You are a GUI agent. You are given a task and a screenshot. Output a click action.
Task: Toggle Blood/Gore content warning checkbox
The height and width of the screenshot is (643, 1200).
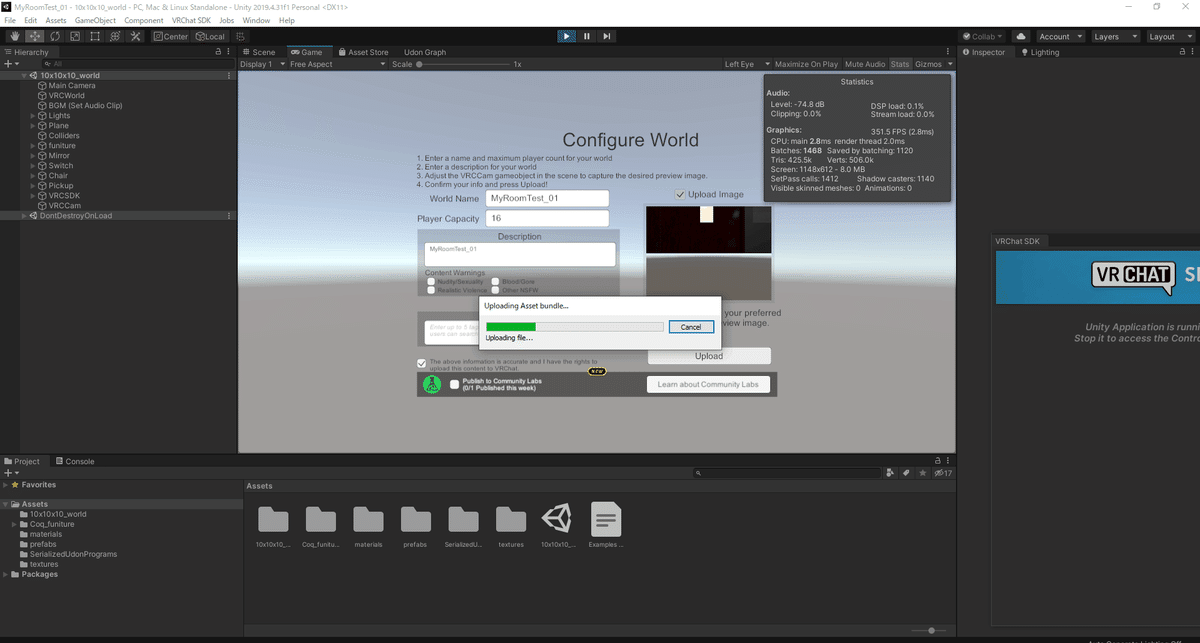[x=495, y=282]
